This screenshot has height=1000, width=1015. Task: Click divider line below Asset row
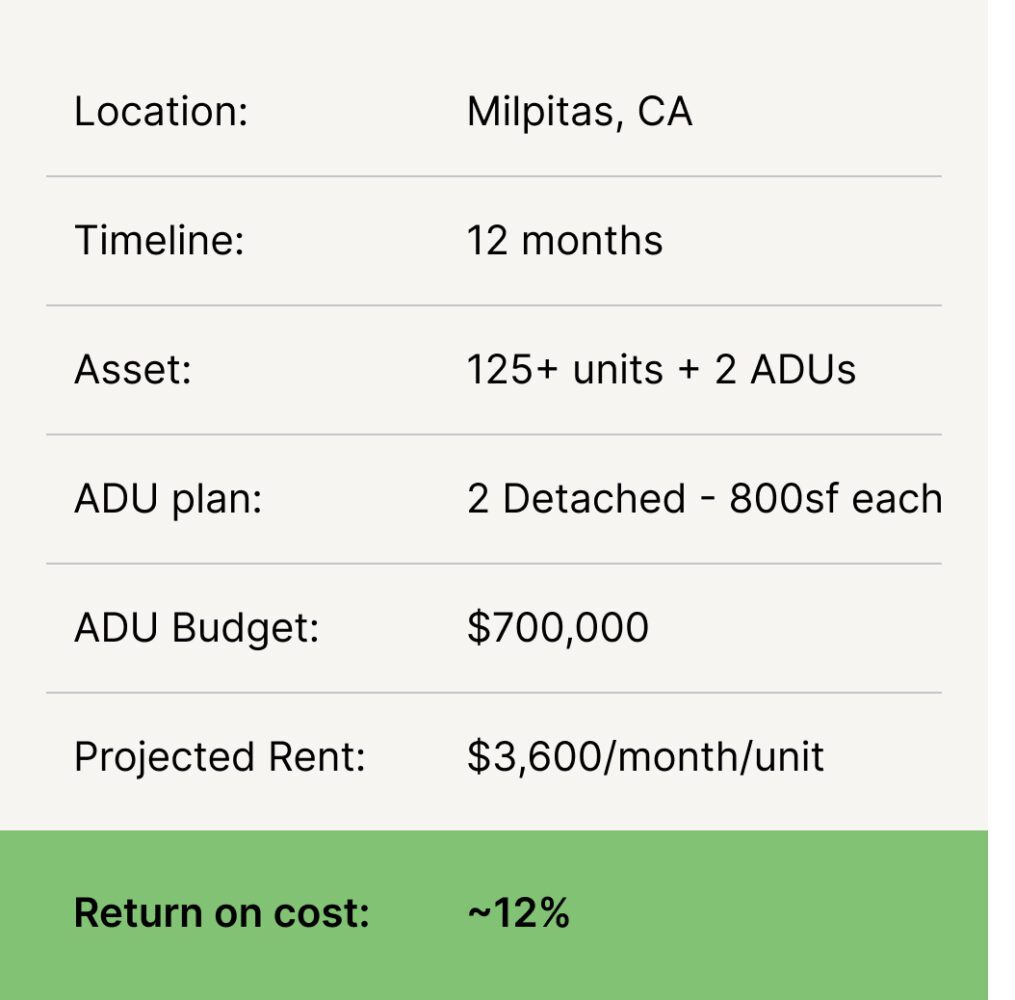point(494,434)
